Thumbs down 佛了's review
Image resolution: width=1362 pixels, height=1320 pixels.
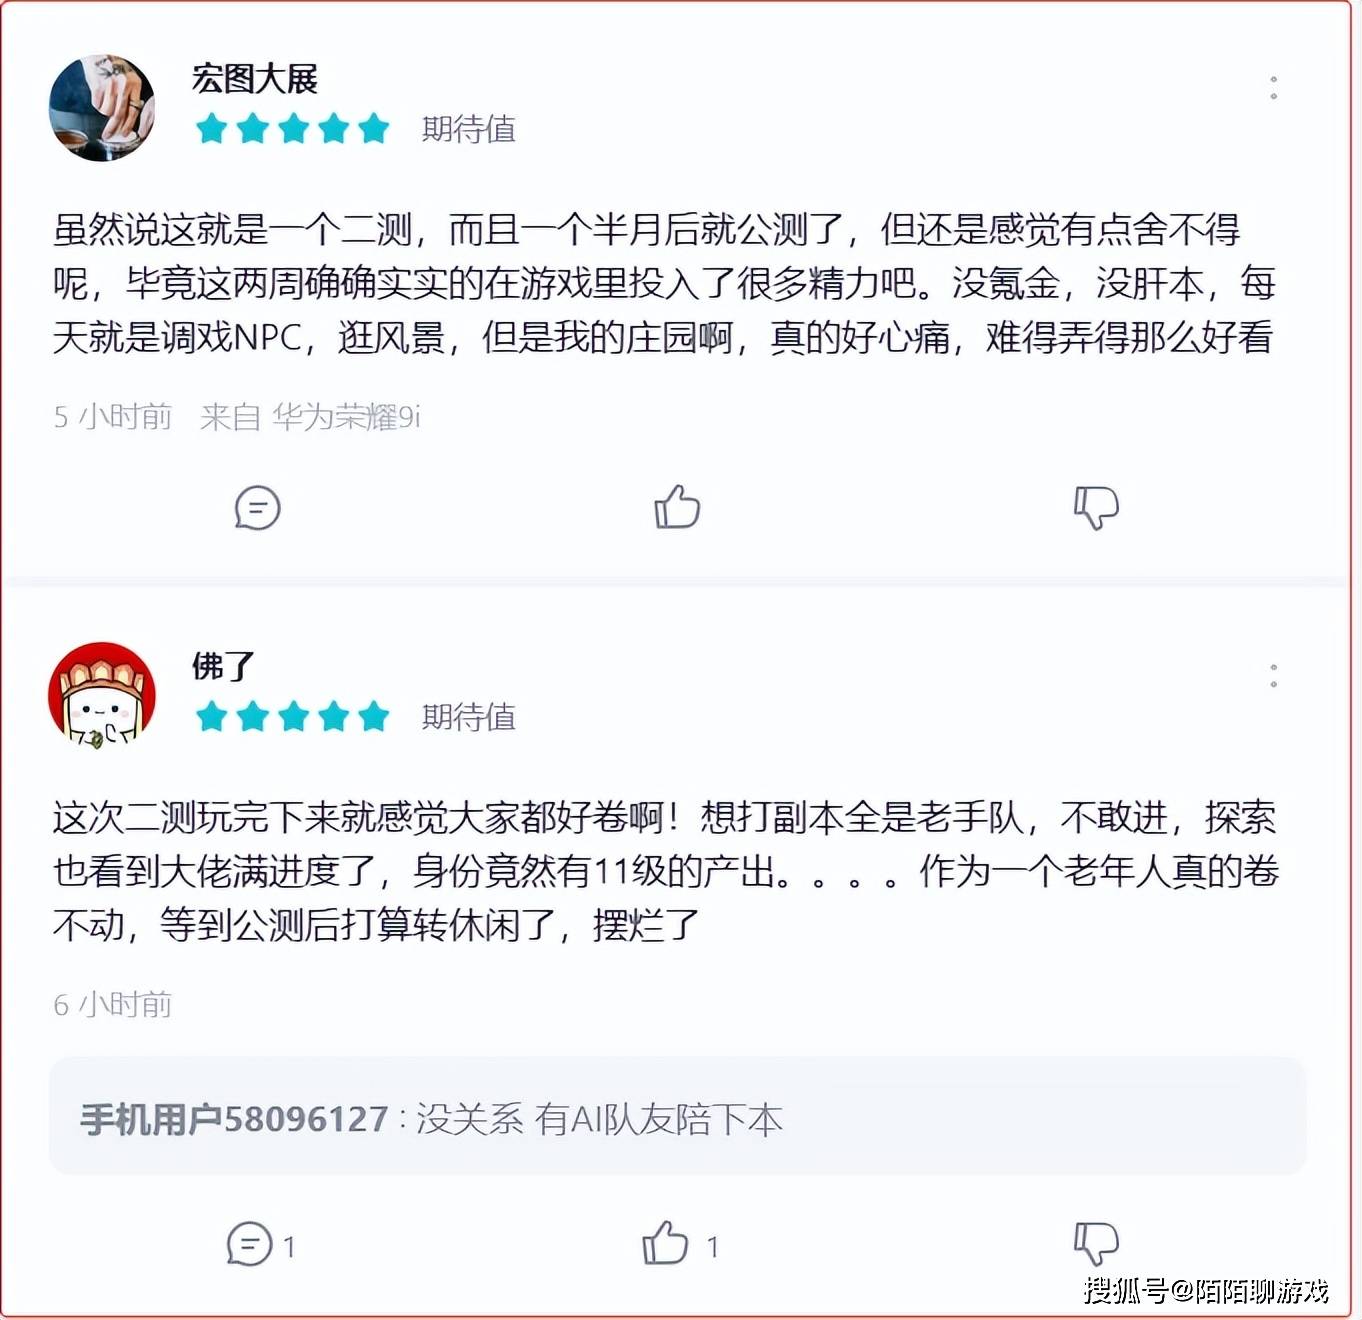1096,1244
